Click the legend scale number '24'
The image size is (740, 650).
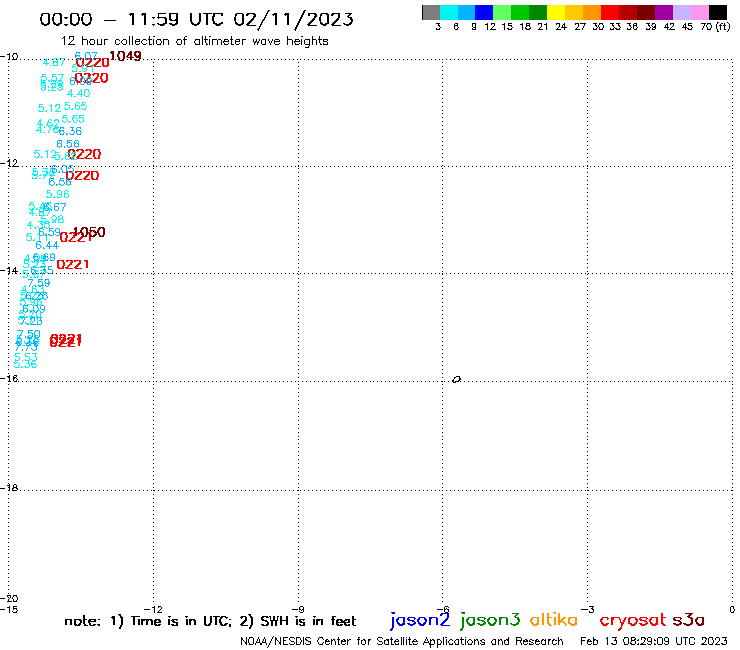561,27
